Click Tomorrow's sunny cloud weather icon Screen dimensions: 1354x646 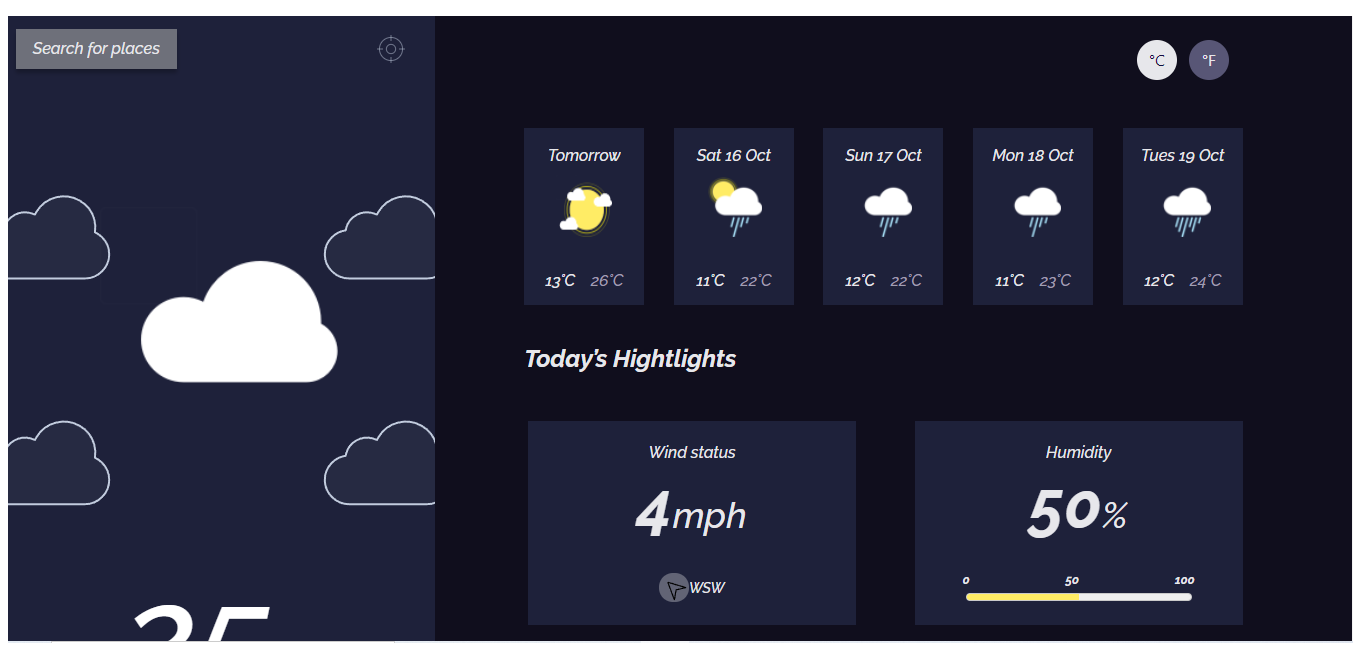coord(585,211)
